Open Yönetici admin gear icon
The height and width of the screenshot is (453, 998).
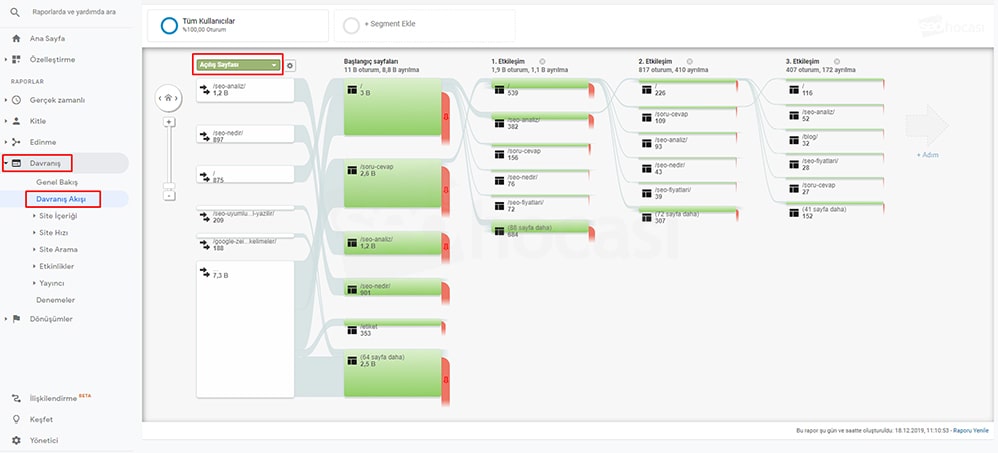(x=16, y=440)
